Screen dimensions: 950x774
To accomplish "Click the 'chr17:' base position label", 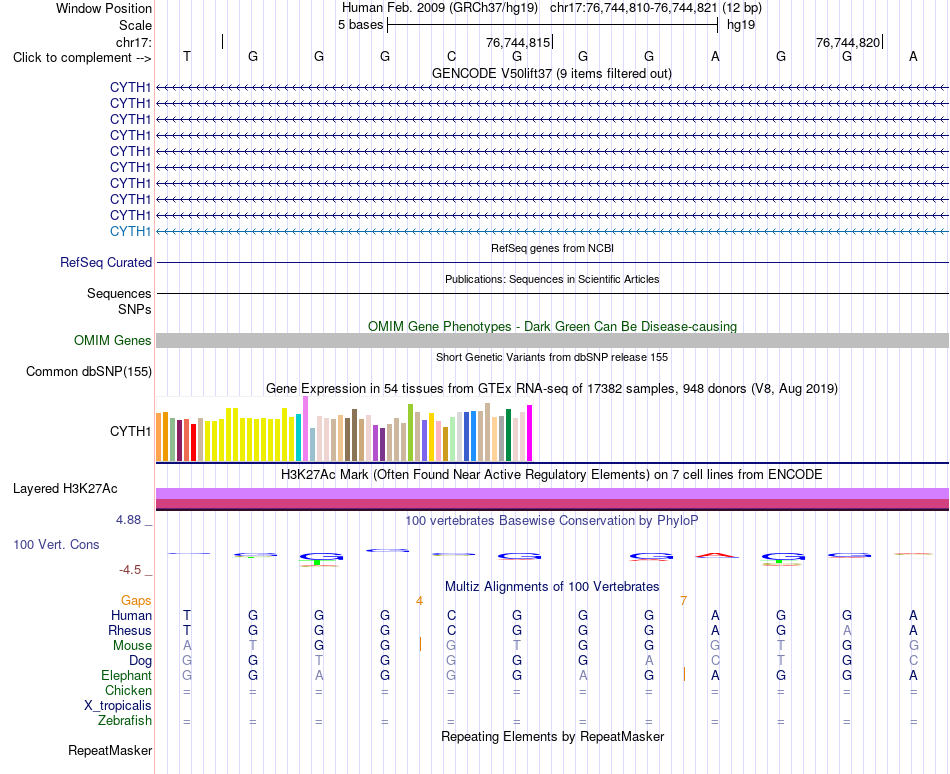I will pyautogui.click(x=134, y=42).
